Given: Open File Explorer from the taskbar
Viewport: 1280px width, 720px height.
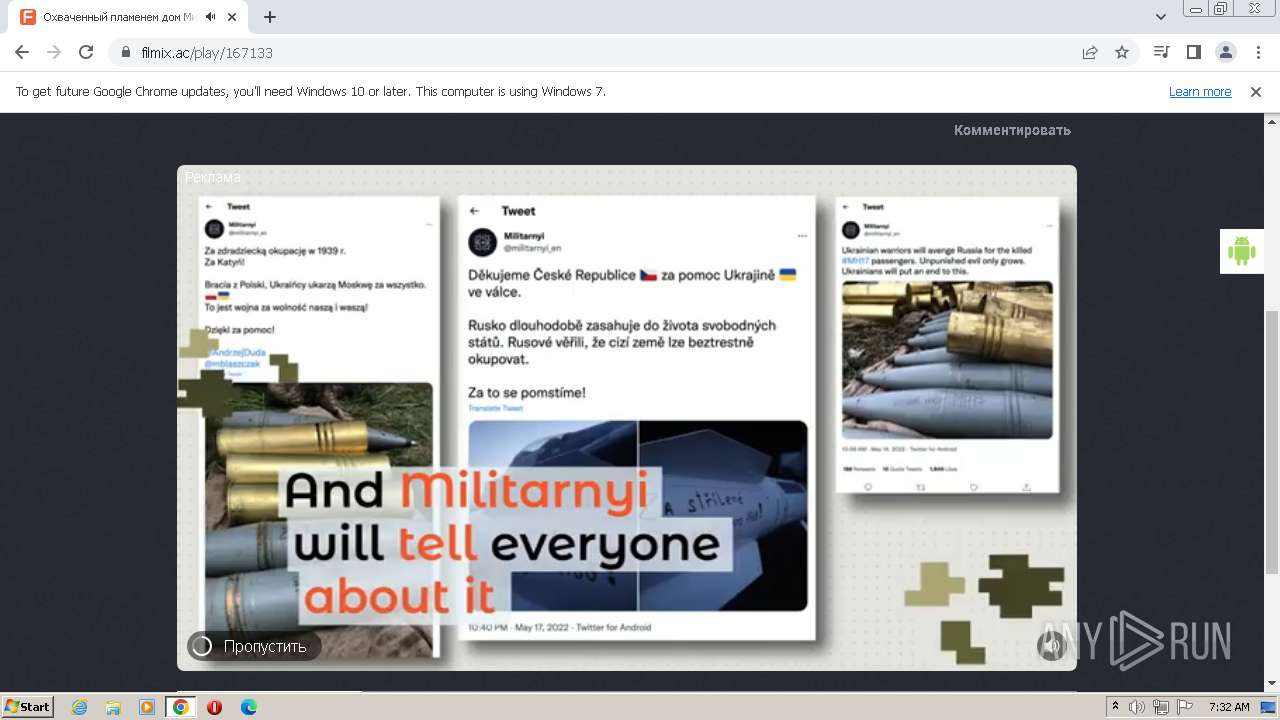Looking at the screenshot, I should click(x=113, y=707).
